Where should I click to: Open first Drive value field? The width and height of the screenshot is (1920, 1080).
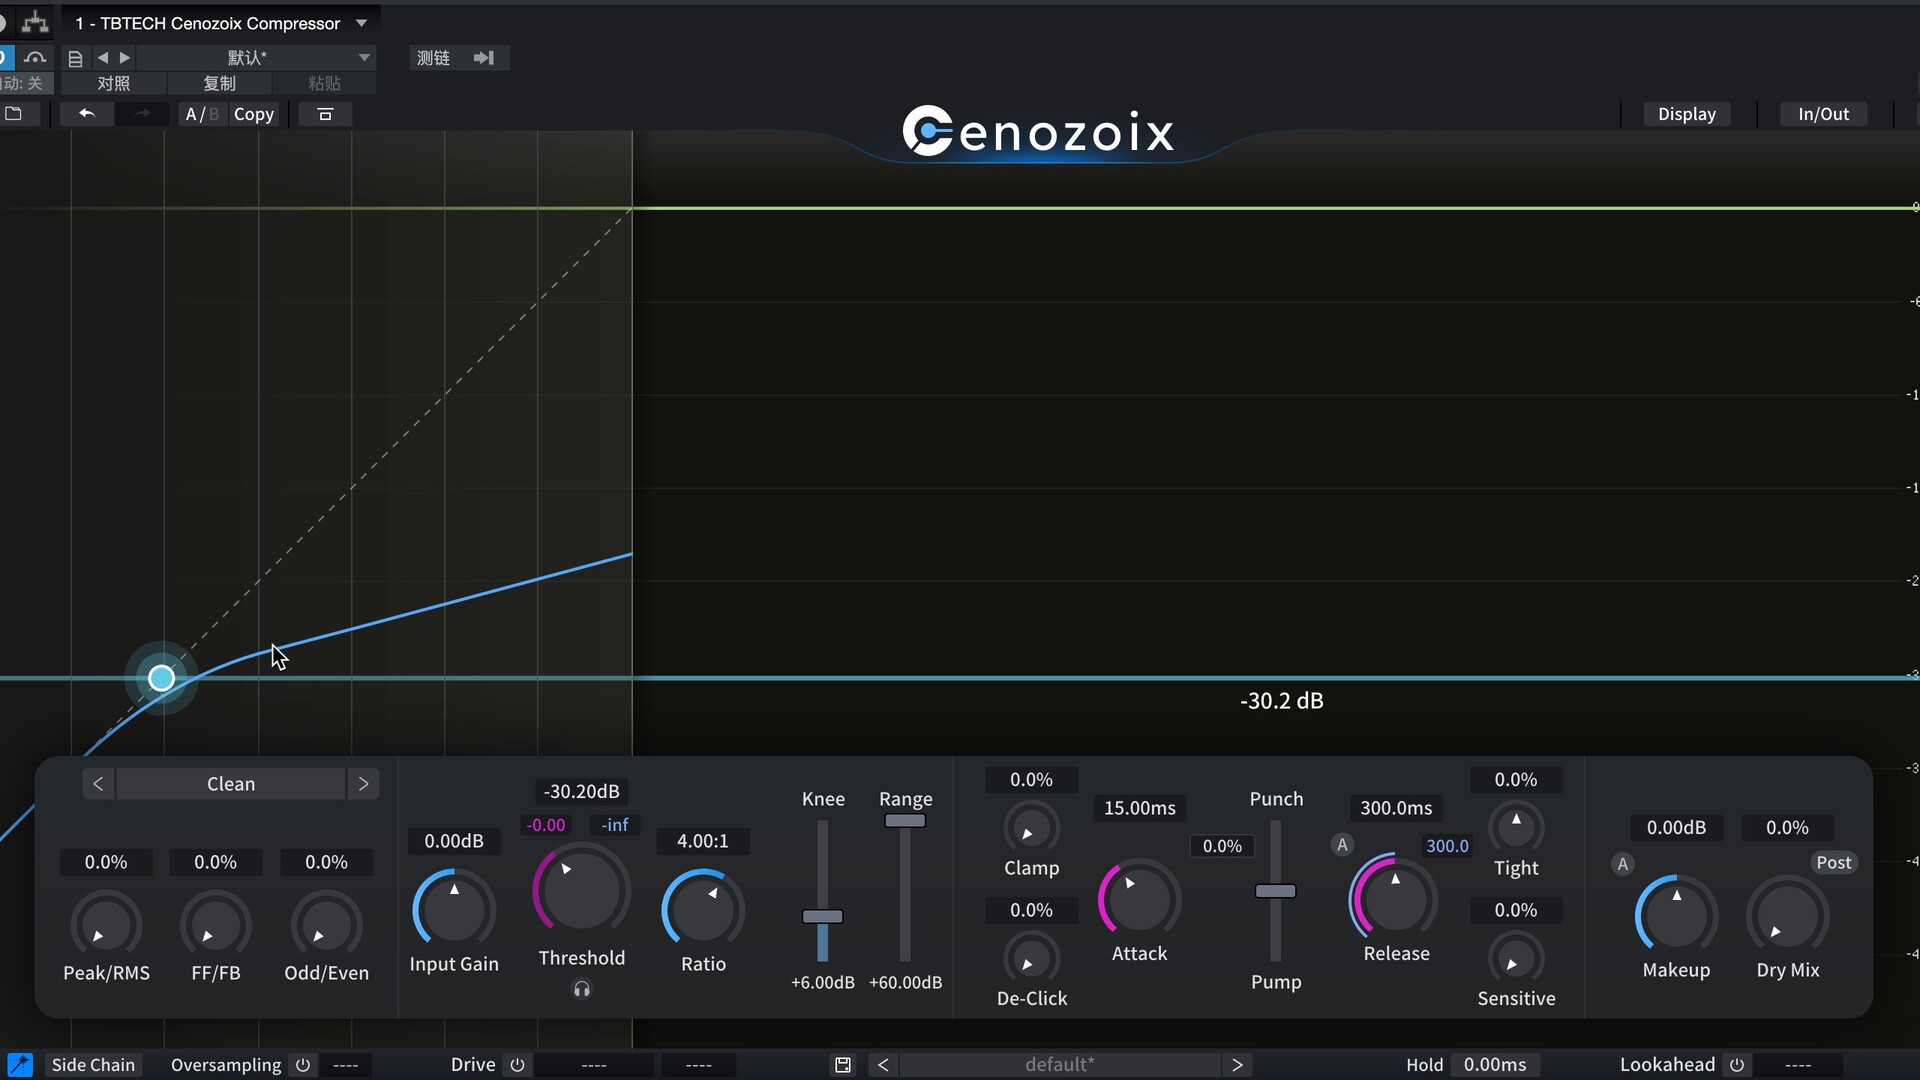tap(594, 1065)
